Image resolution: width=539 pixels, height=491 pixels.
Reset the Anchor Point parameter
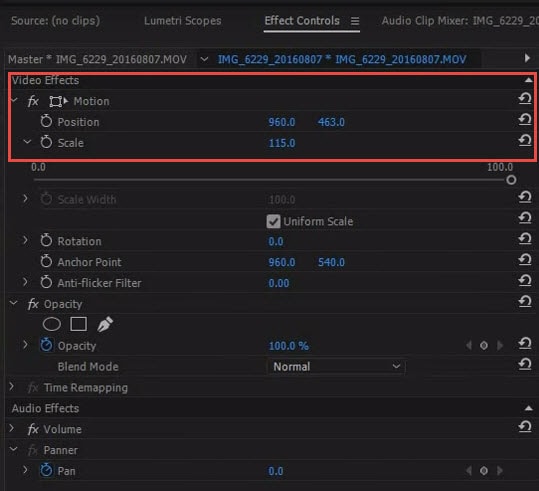pyautogui.click(x=525, y=260)
